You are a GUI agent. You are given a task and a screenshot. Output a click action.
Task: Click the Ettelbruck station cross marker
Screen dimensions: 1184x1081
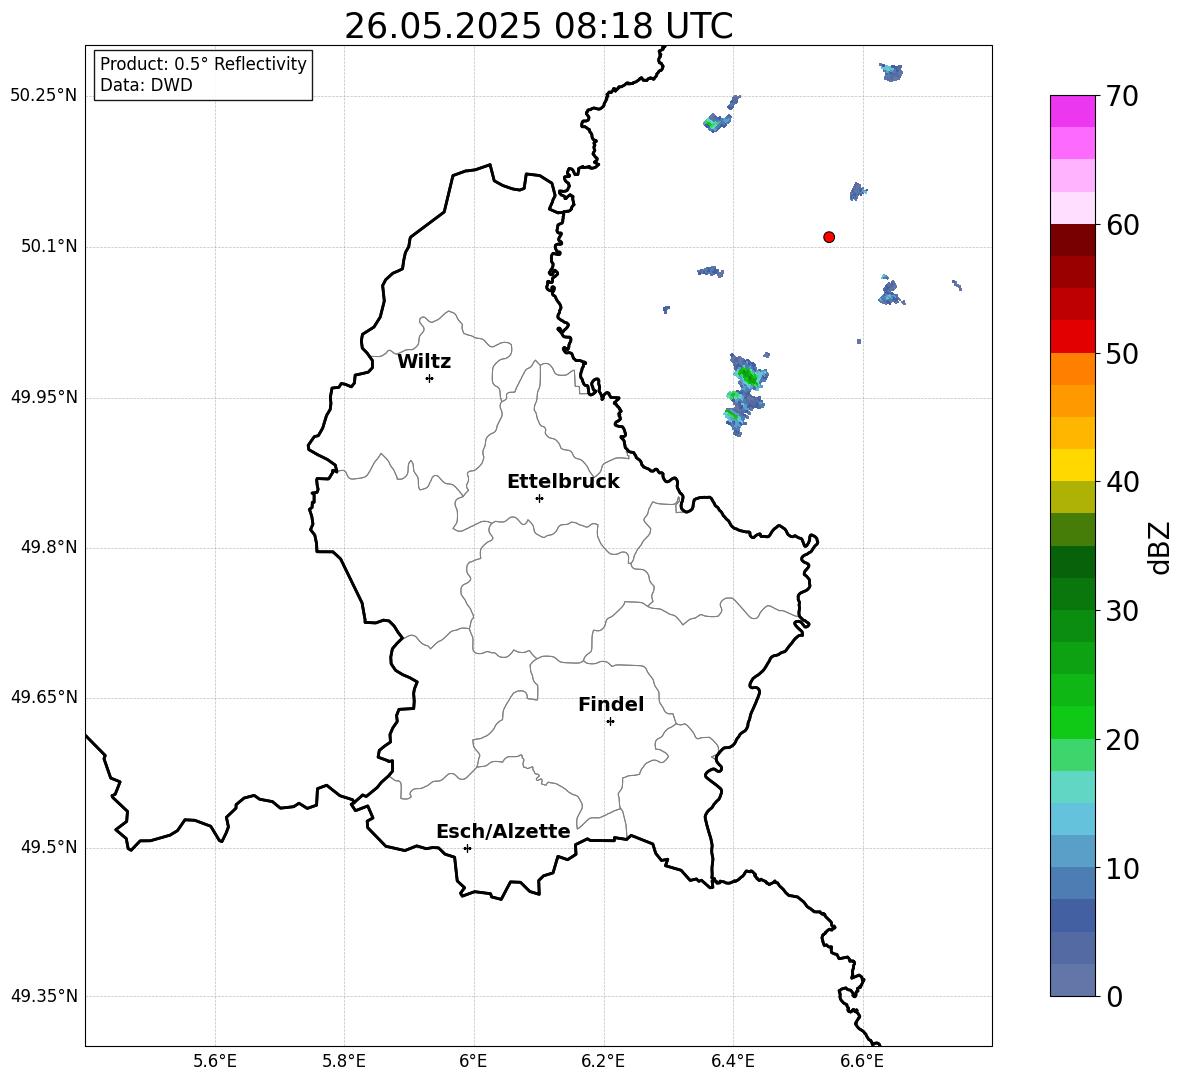point(539,498)
